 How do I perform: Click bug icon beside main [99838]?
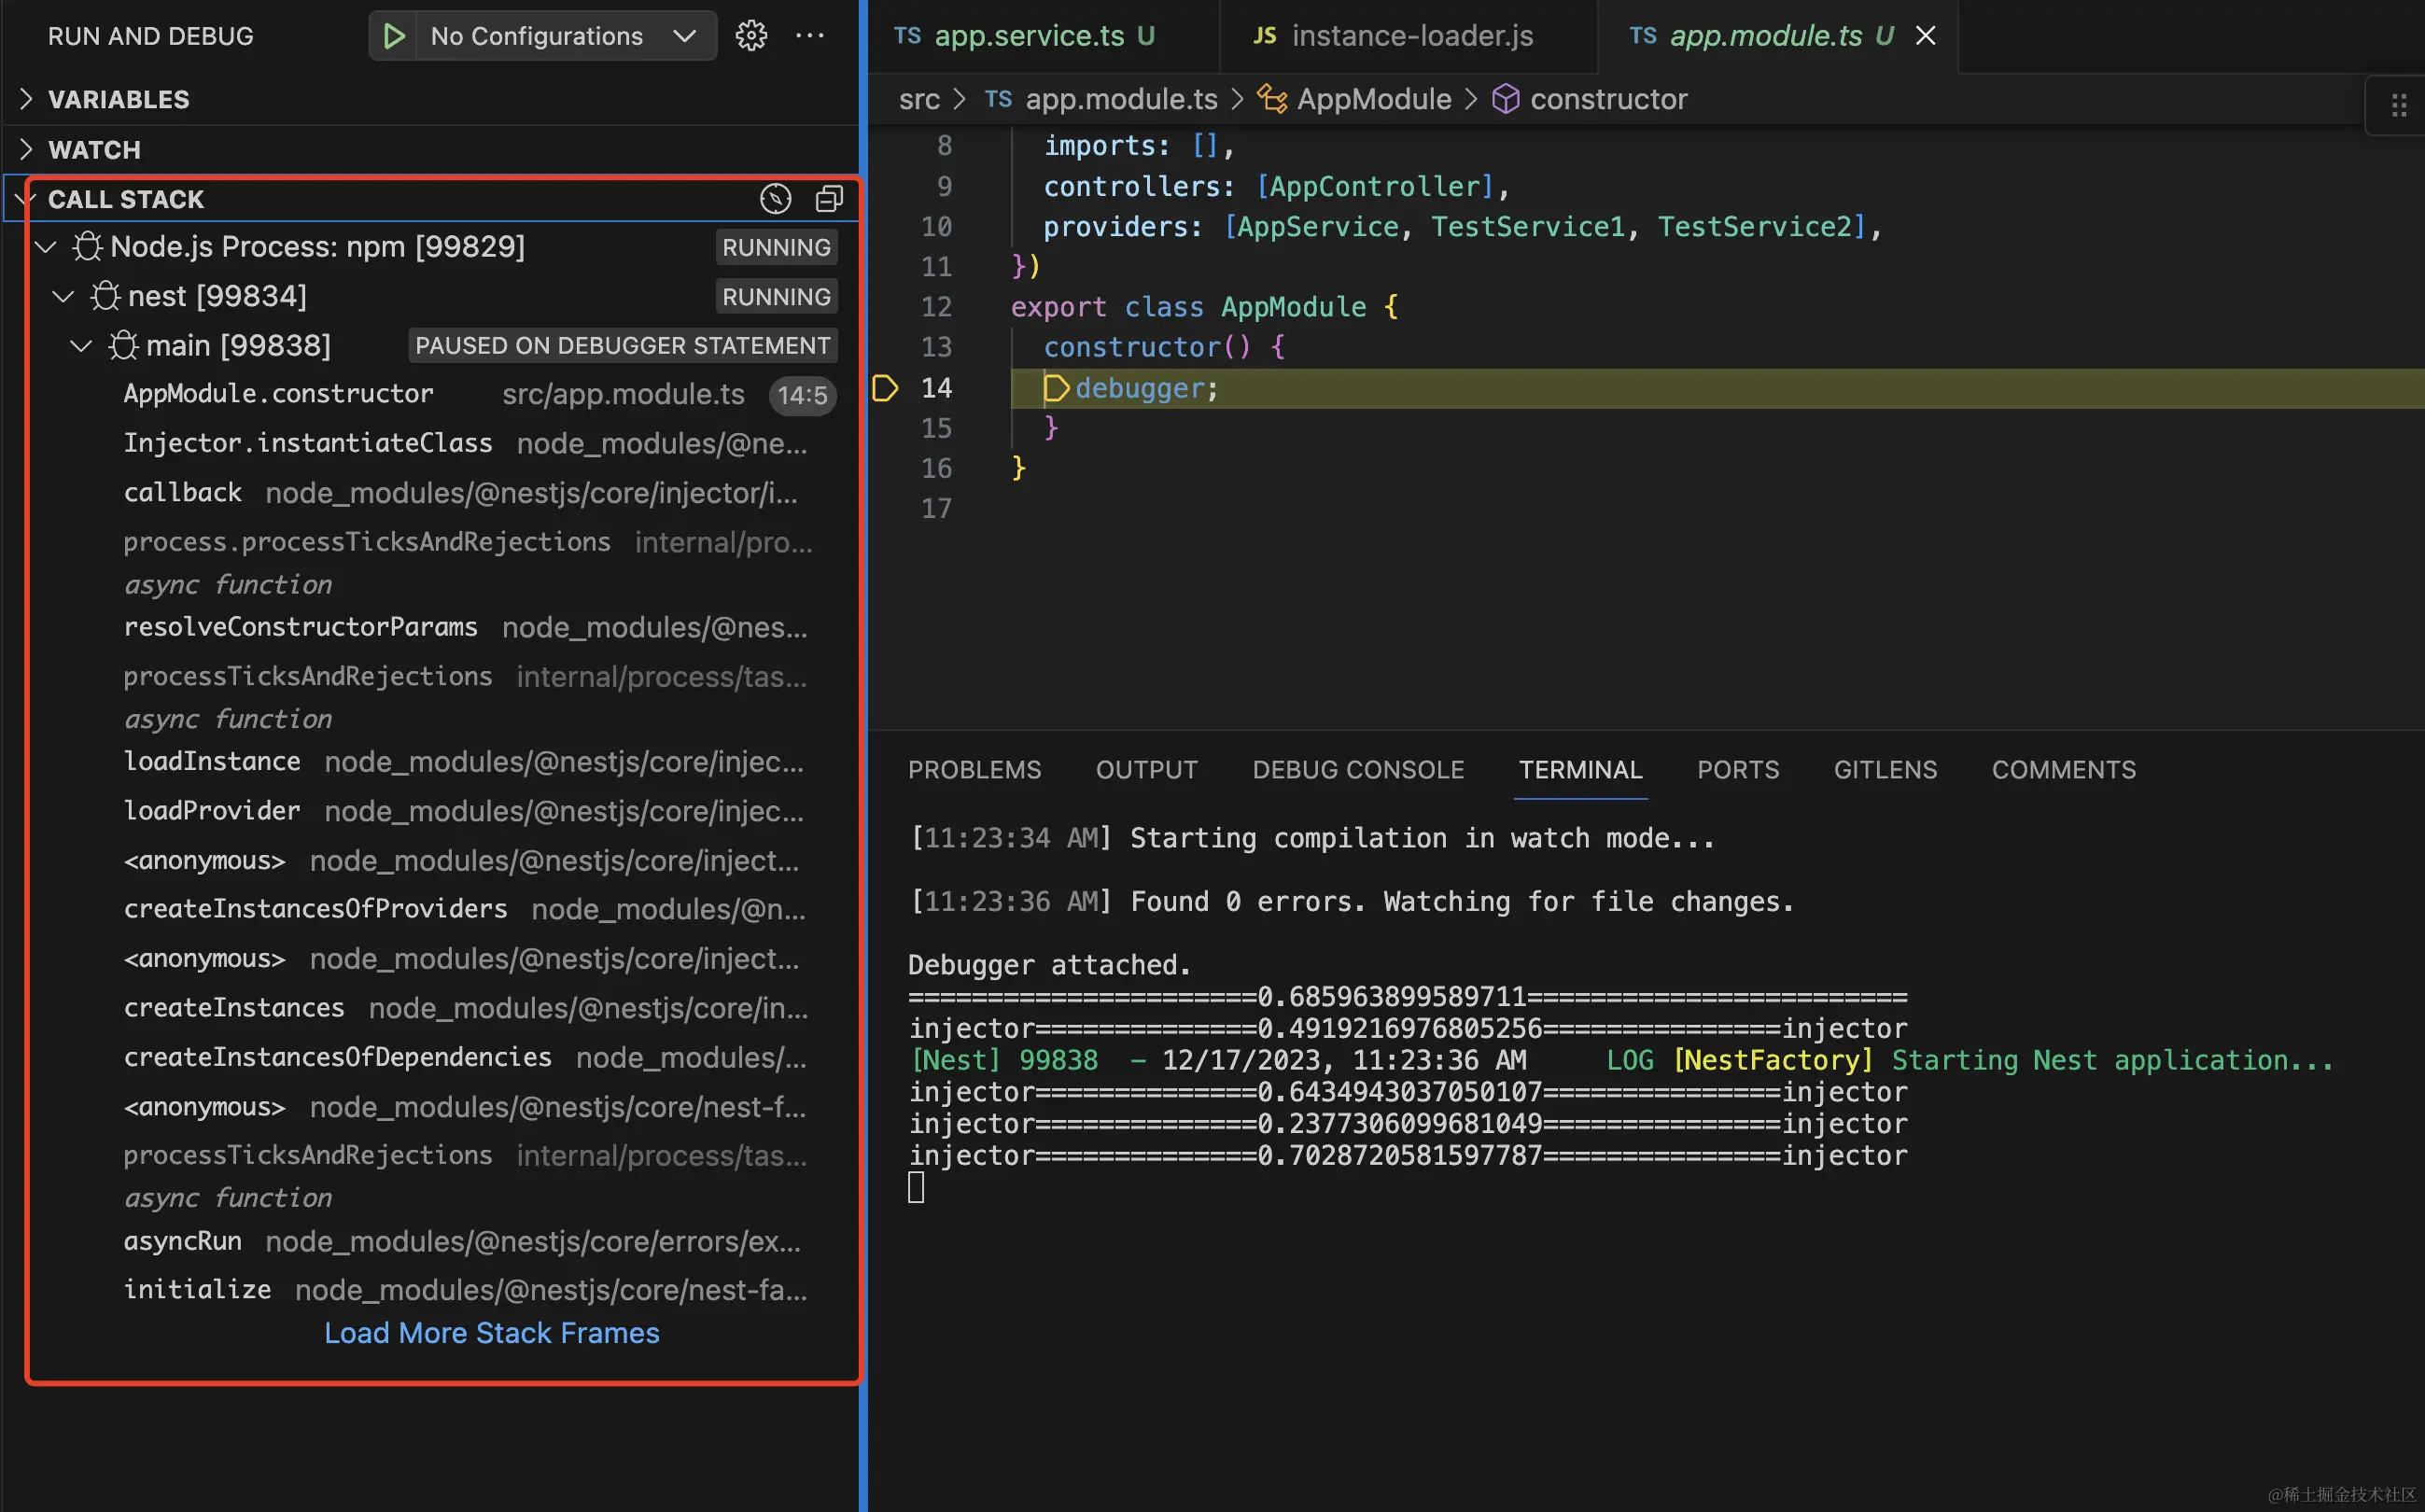(x=124, y=345)
